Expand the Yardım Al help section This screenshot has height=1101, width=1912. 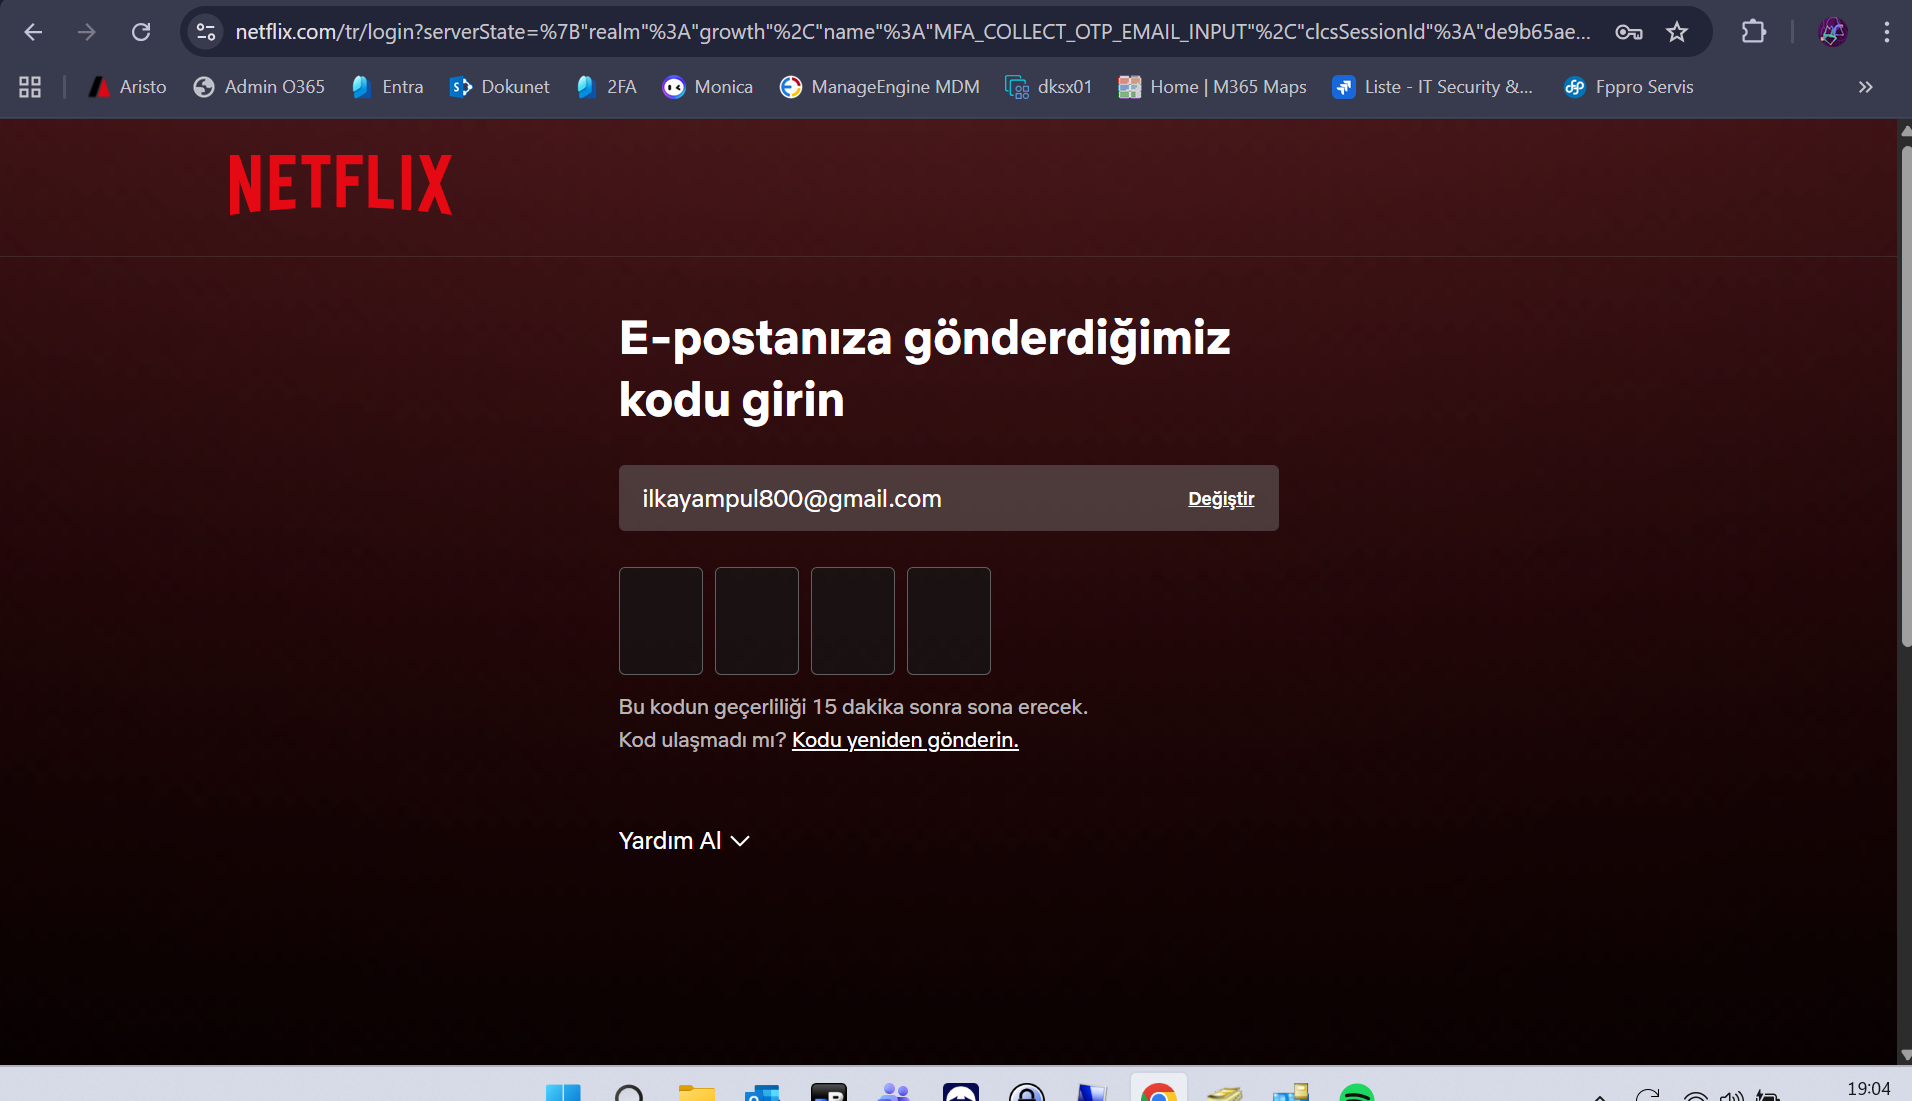[x=684, y=841]
